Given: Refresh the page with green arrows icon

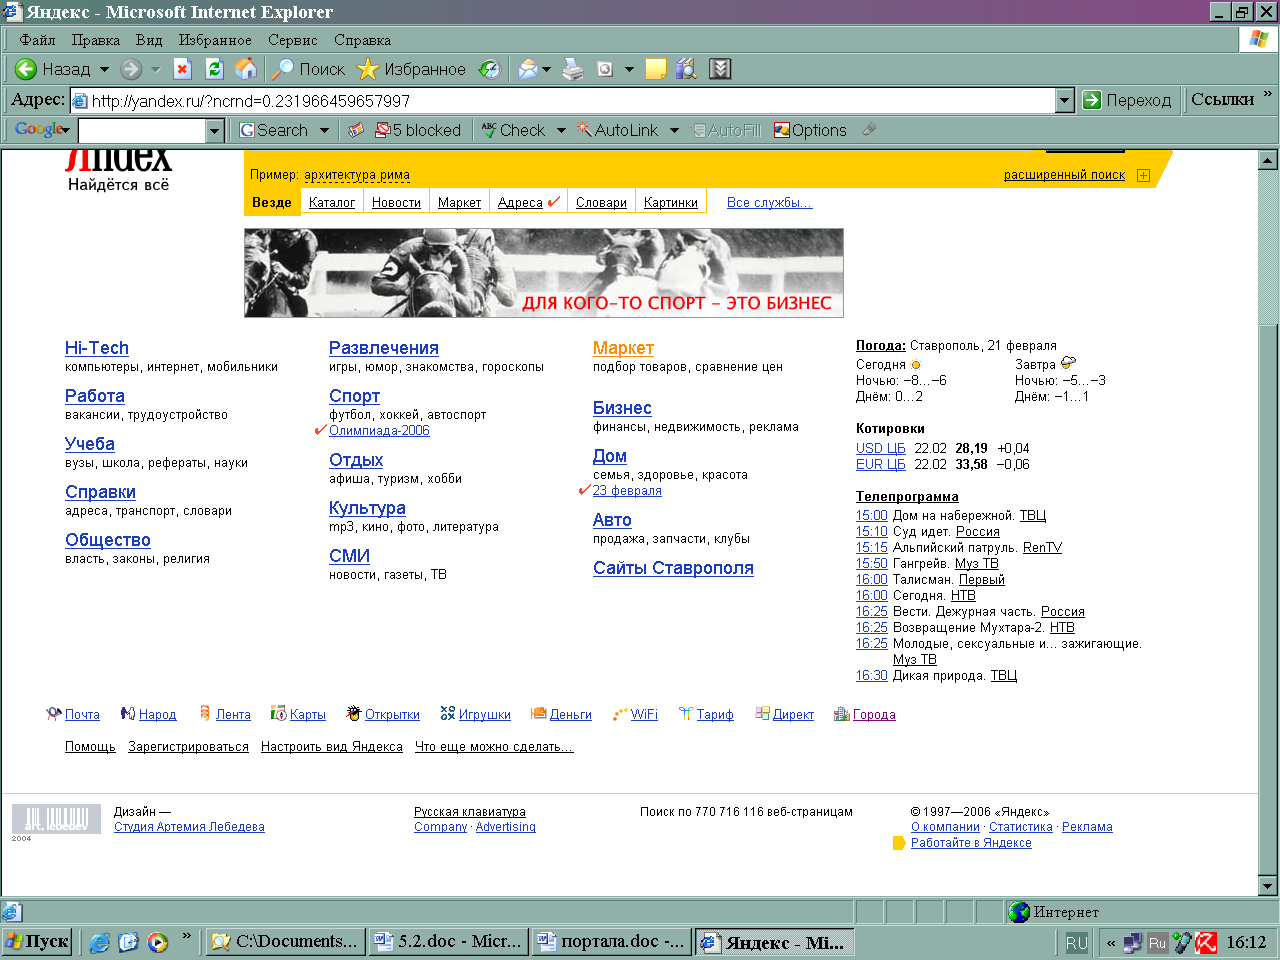Looking at the screenshot, I should tap(213, 69).
